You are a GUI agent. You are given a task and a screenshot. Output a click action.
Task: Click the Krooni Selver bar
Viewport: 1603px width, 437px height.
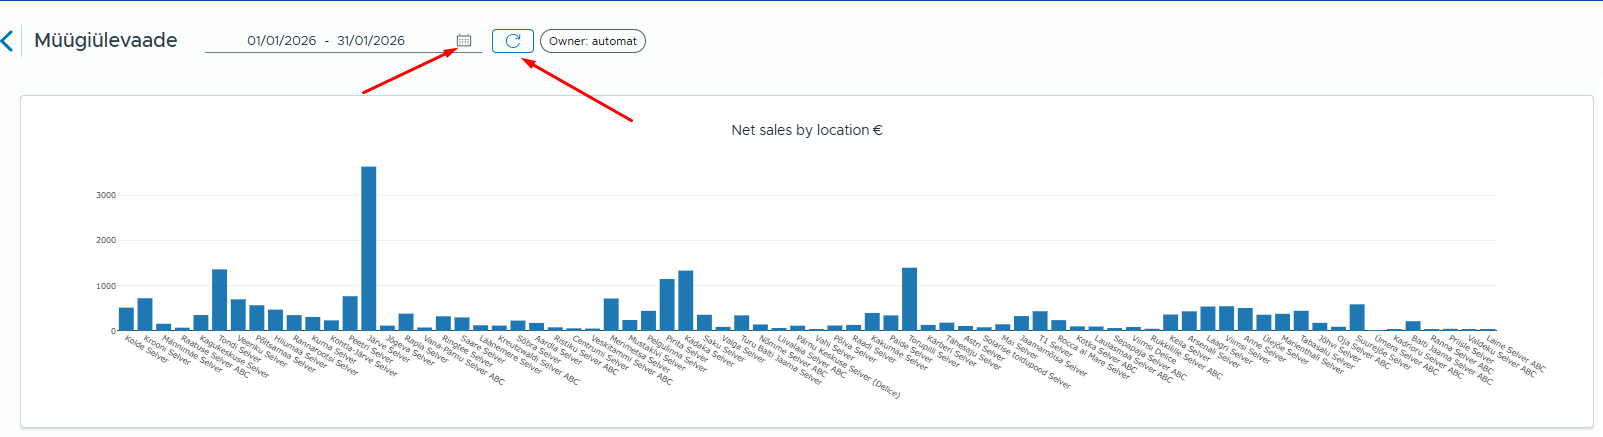145,314
